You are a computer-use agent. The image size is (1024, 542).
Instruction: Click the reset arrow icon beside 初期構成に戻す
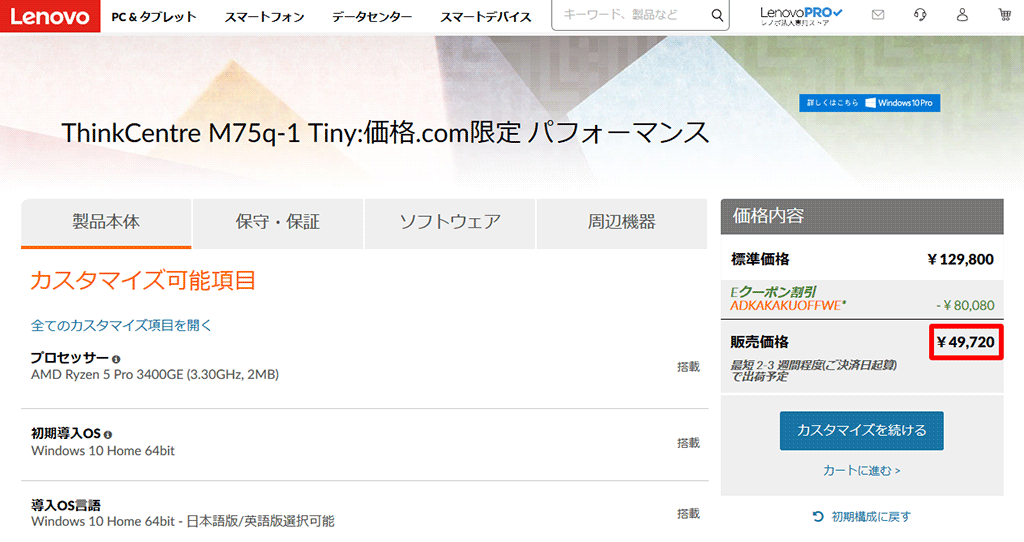point(818,517)
